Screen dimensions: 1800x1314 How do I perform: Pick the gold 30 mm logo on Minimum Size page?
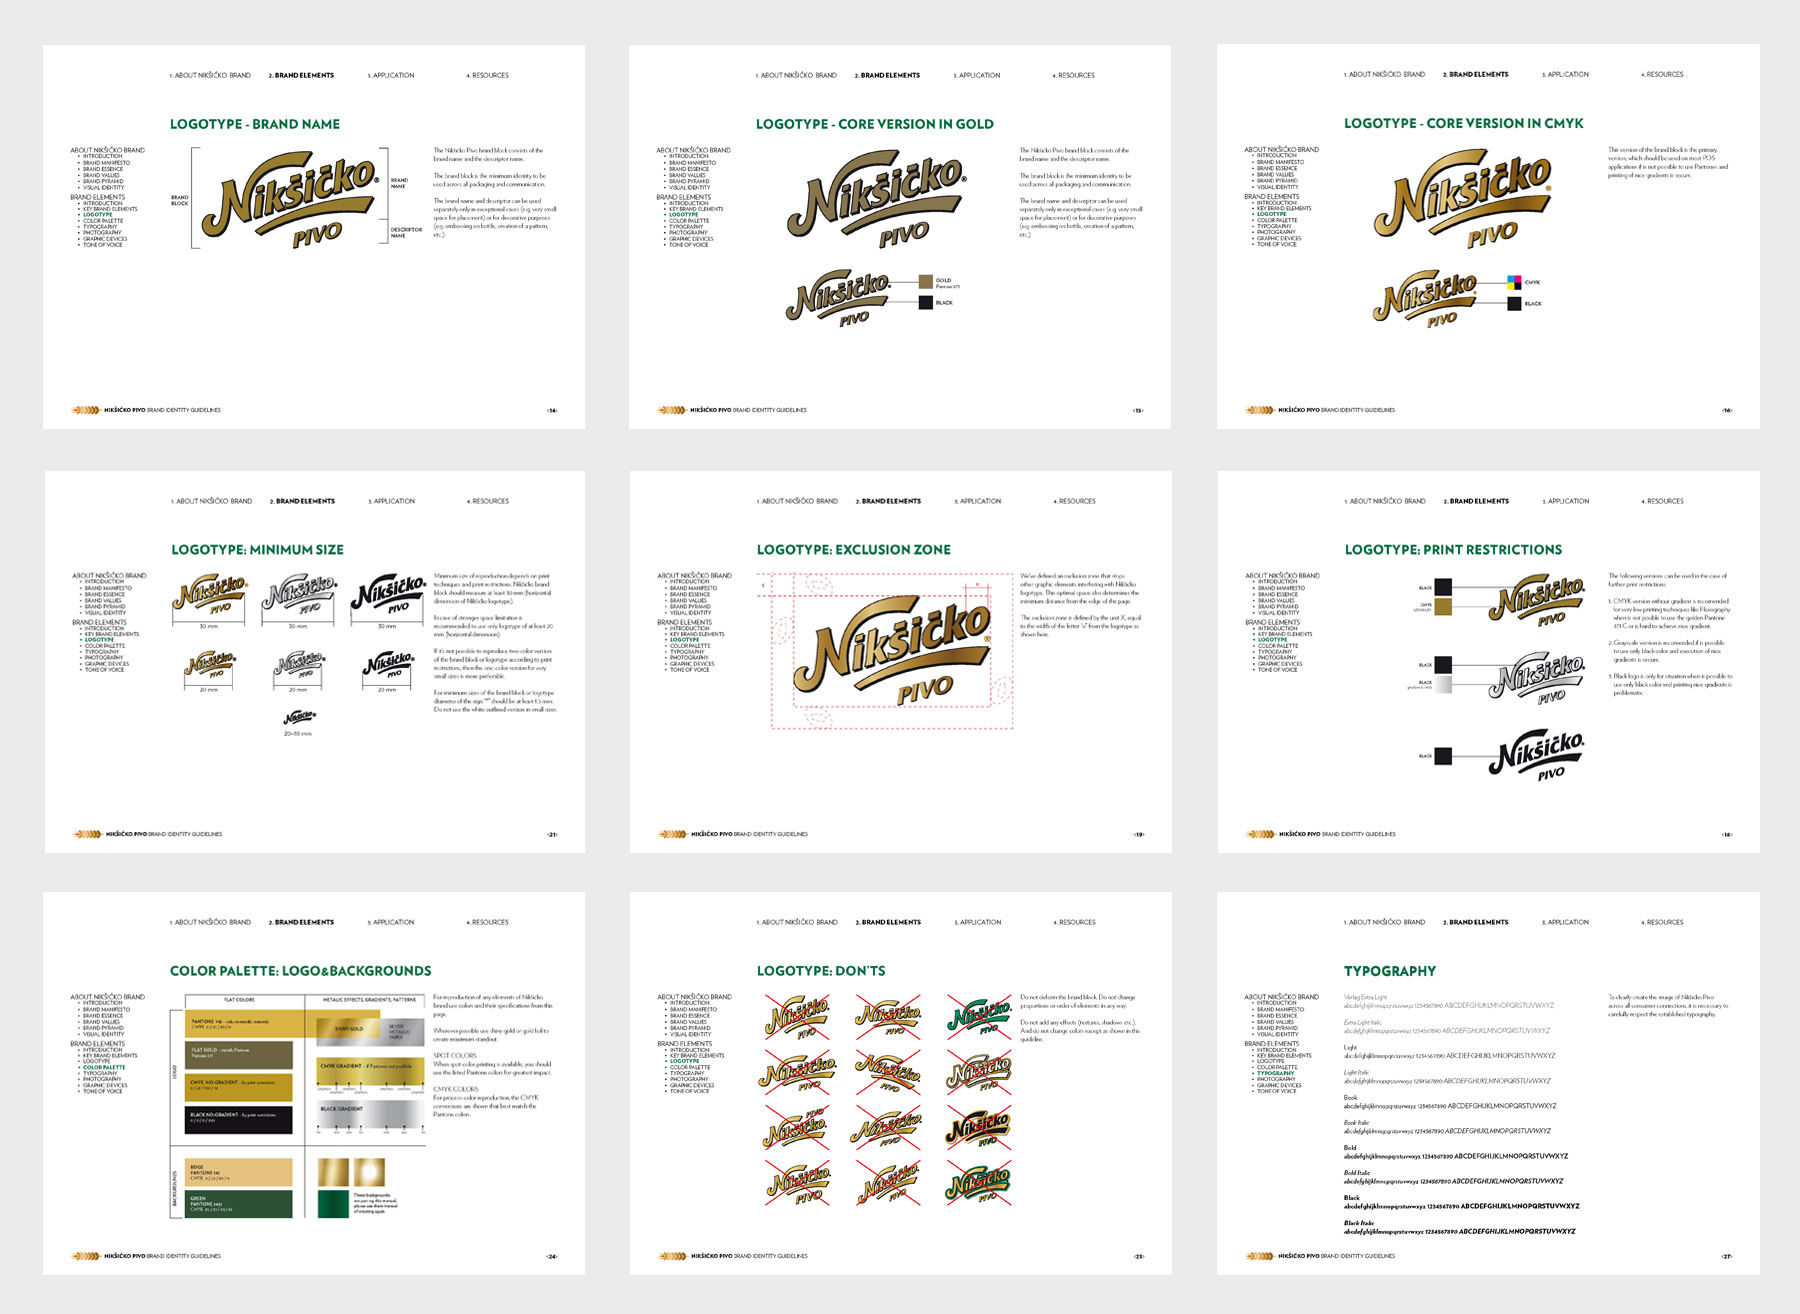[209, 596]
